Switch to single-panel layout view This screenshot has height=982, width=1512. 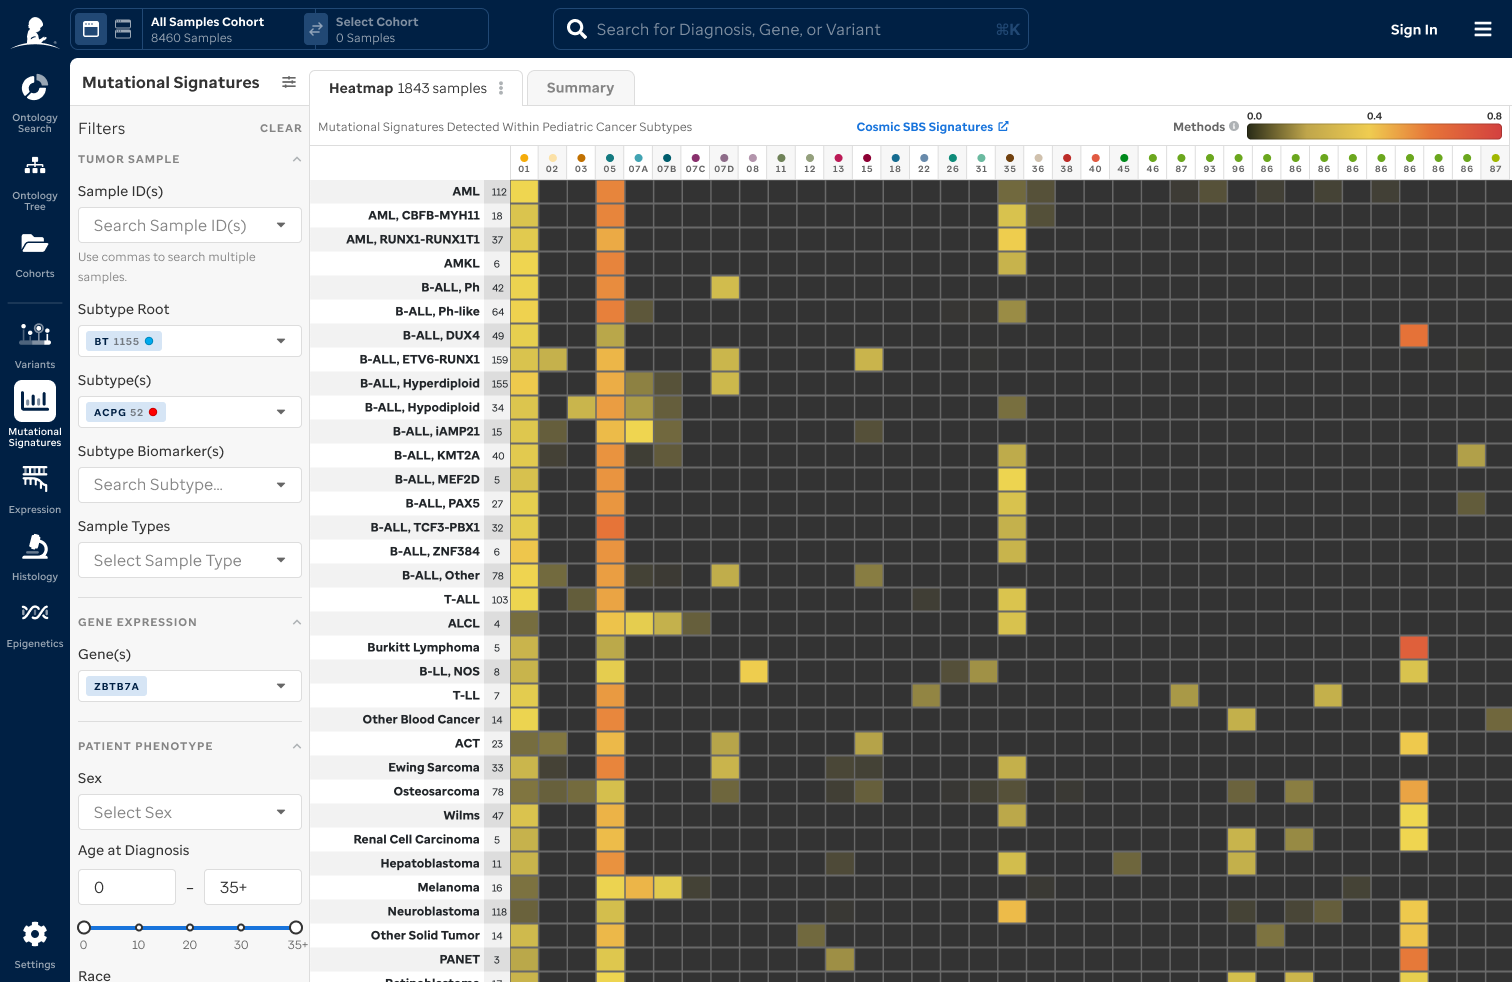coord(91,29)
